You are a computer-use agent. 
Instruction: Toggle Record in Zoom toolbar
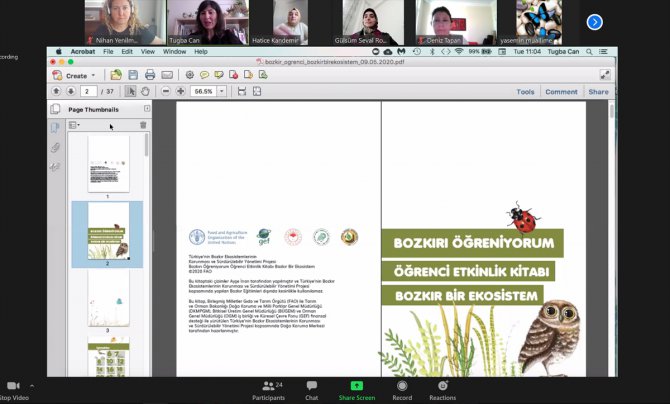pos(402,389)
